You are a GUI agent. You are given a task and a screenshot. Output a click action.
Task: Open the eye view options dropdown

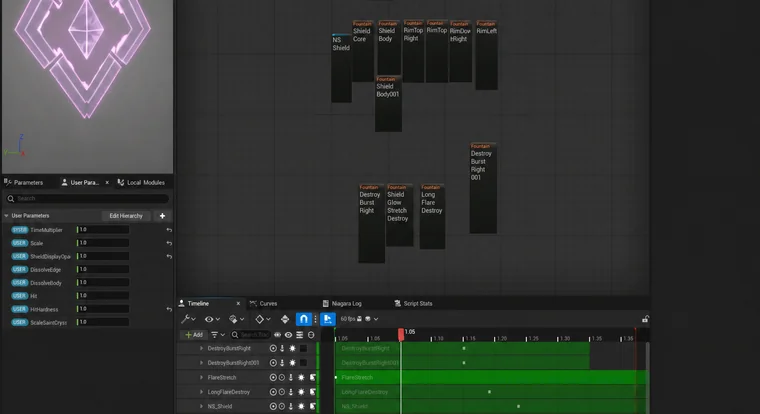point(212,319)
